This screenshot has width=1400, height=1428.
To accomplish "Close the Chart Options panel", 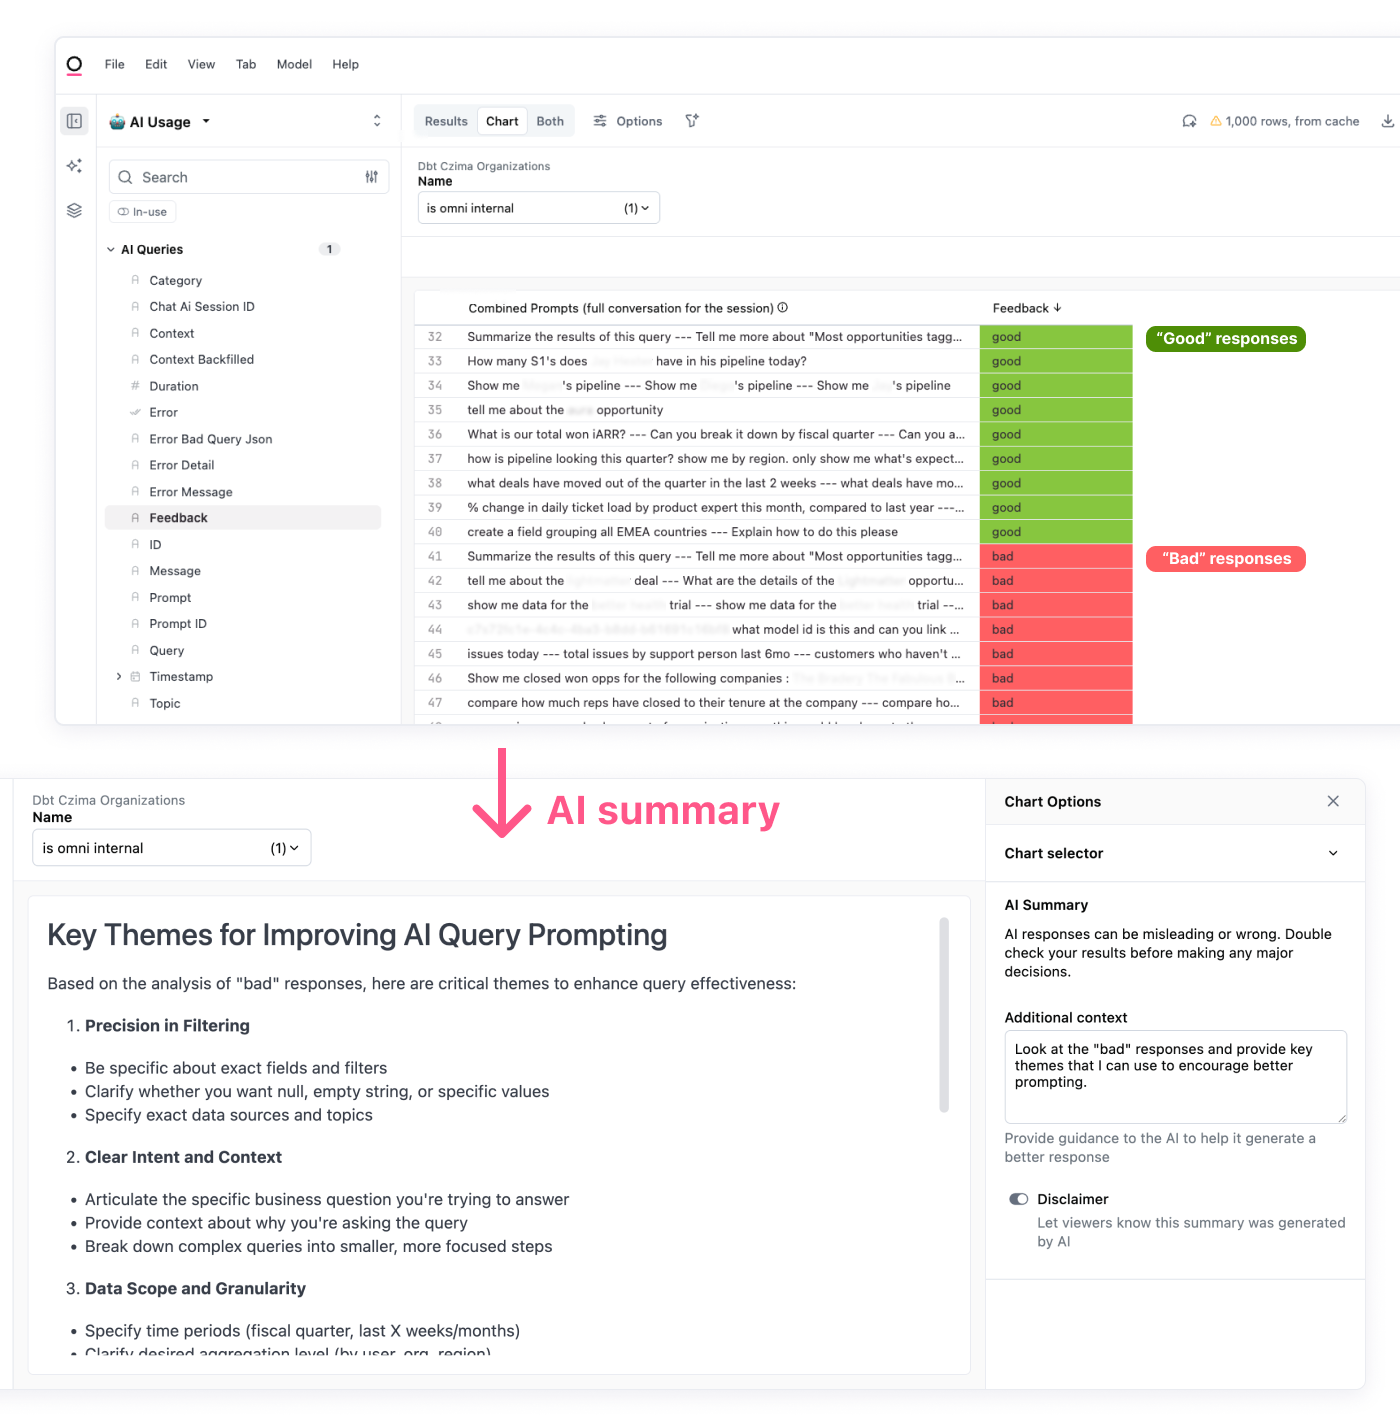I will click(x=1333, y=801).
